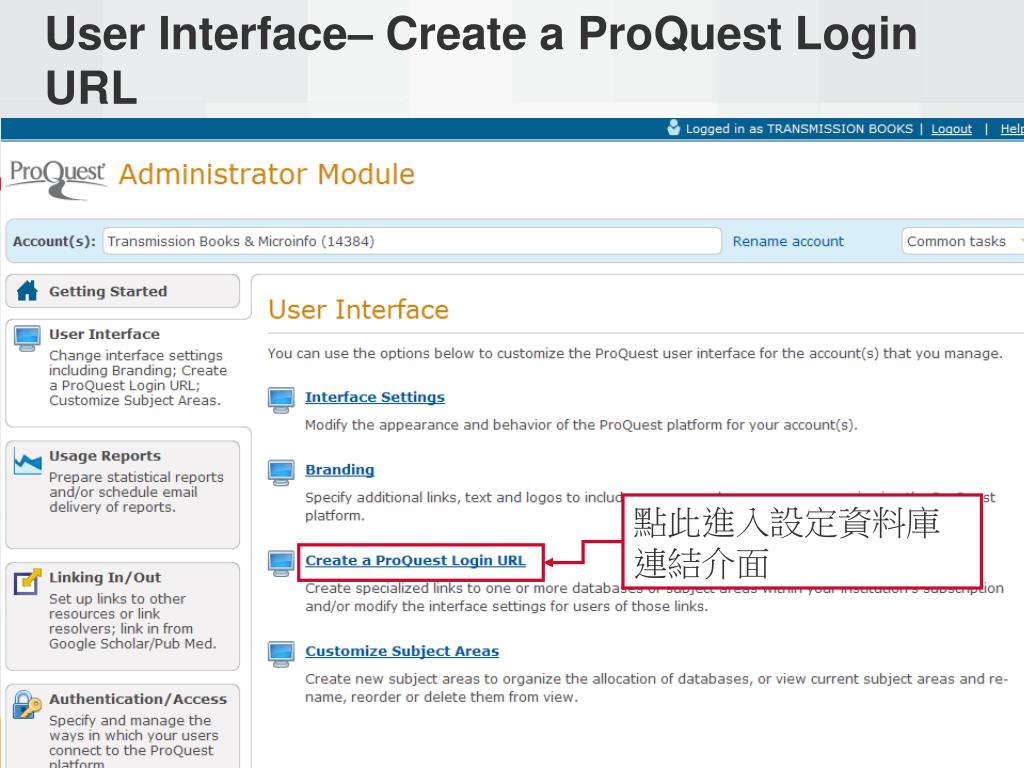Open the Getting Started section
1024x768 pixels.
[x=123, y=291]
